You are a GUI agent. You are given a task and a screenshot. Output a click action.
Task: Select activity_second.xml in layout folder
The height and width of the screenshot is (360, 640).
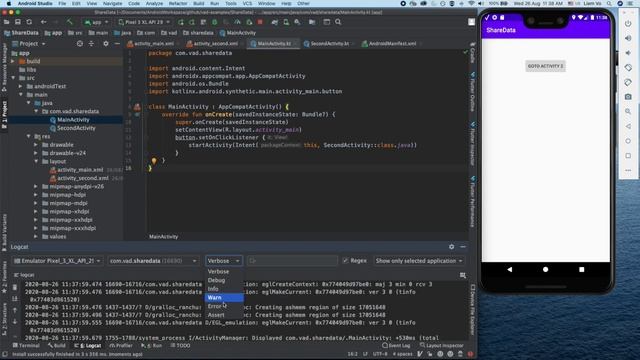click(x=83, y=178)
